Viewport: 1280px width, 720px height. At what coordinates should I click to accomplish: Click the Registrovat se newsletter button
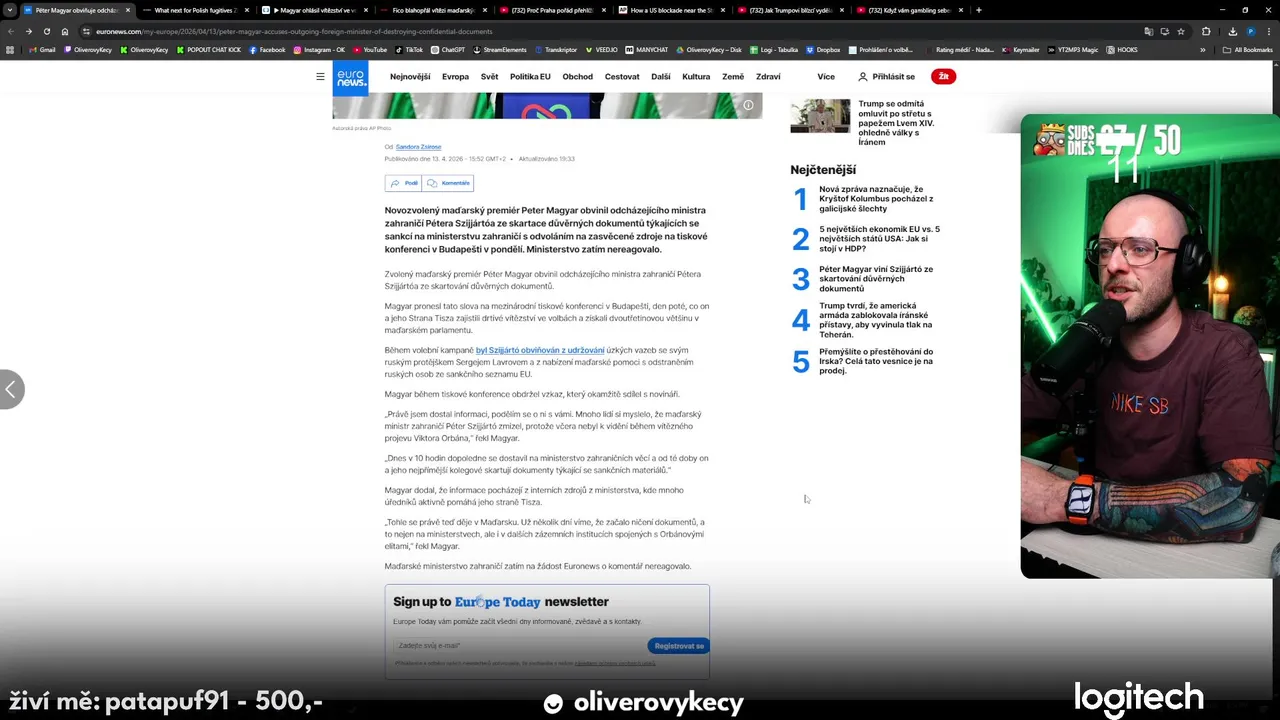(679, 646)
